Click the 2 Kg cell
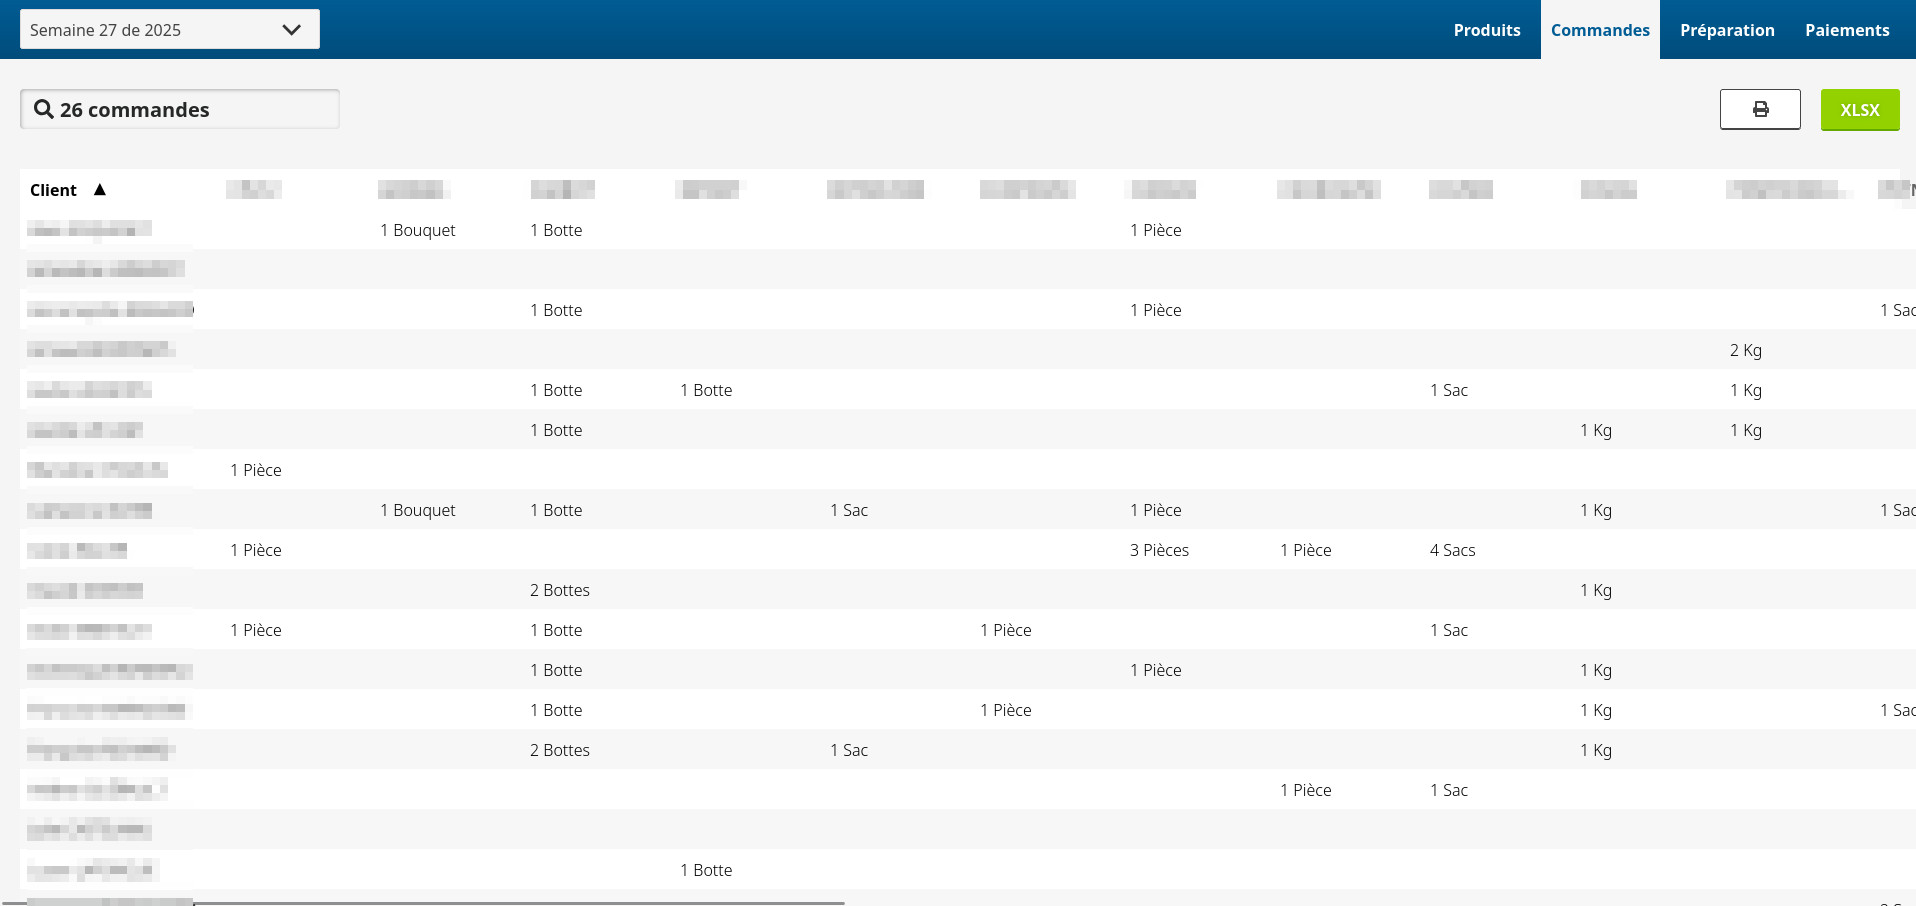 [x=1745, y=350]
